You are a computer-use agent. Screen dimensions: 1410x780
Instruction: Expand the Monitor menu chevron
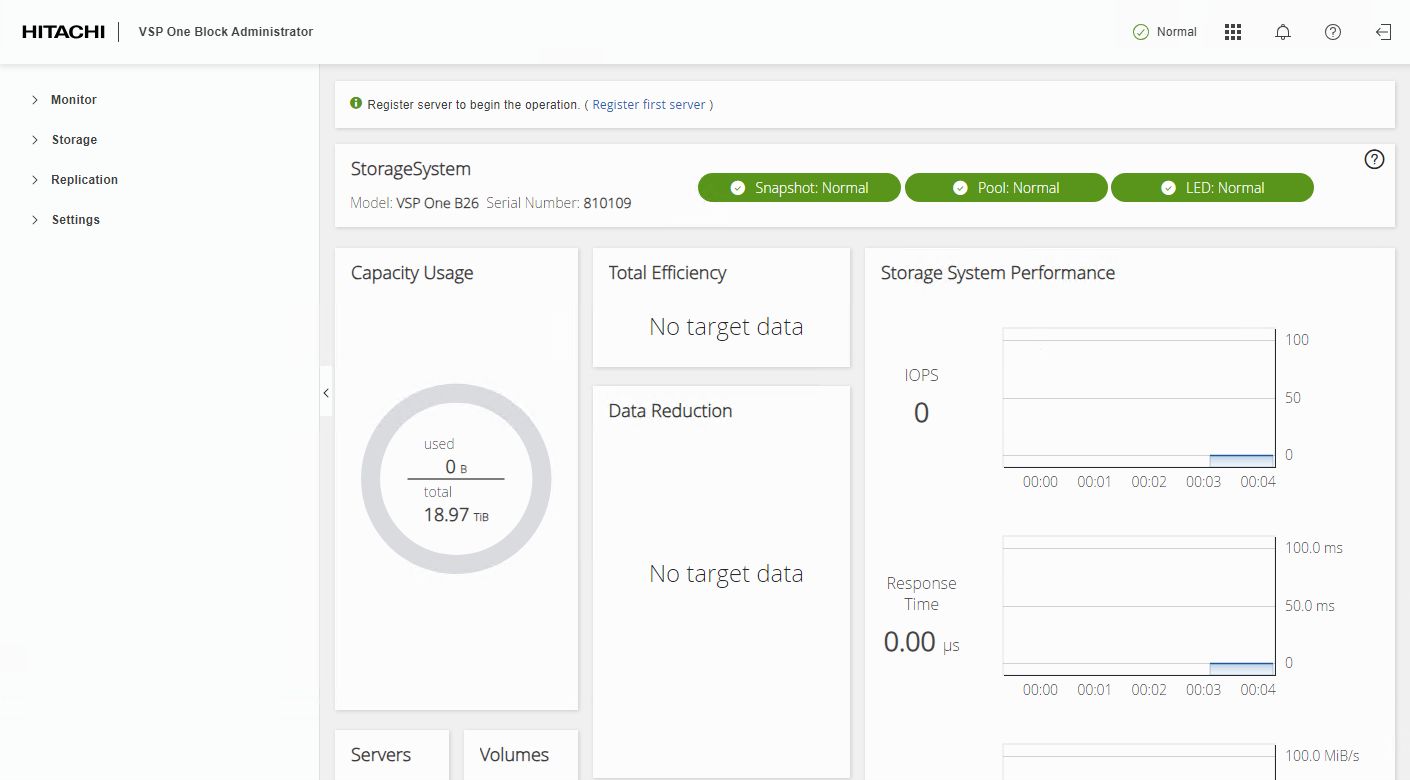pos(35,100)
